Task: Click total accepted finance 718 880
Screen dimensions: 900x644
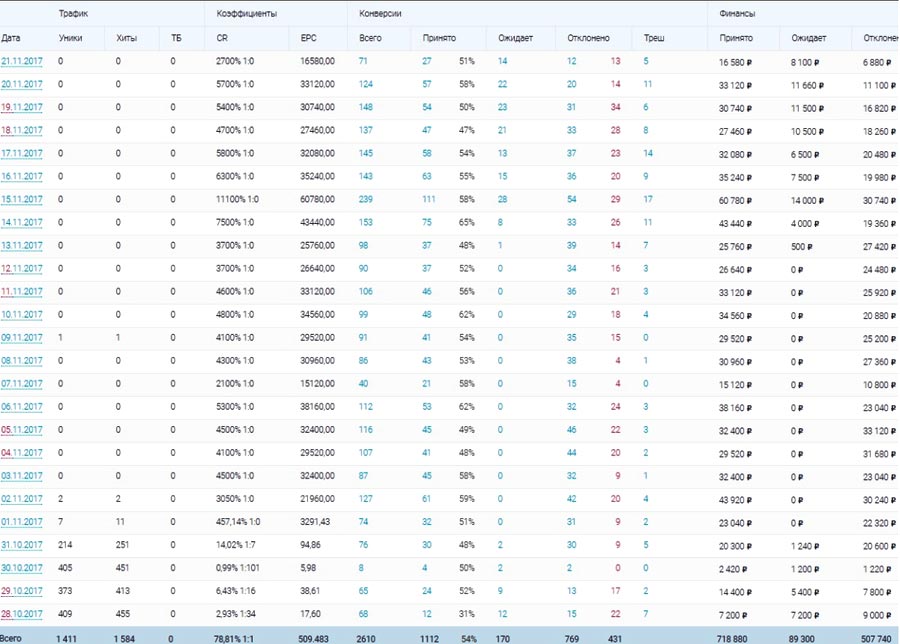Action: [732, 638]
